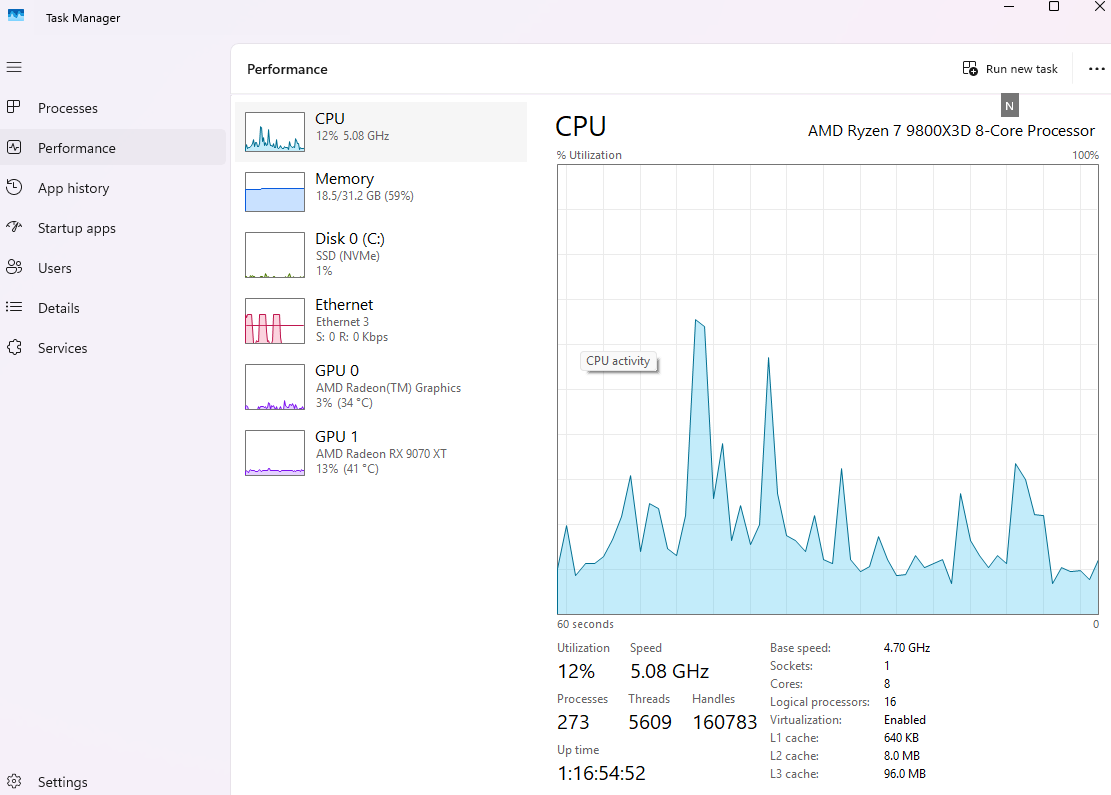
Task: Click the Task Manager app icon
Action: (x=16, y=17)
